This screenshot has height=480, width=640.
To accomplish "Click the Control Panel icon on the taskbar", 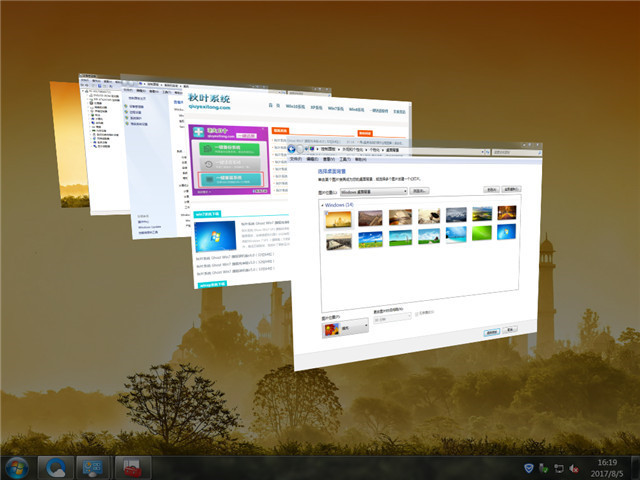I will tap(93, 468).
